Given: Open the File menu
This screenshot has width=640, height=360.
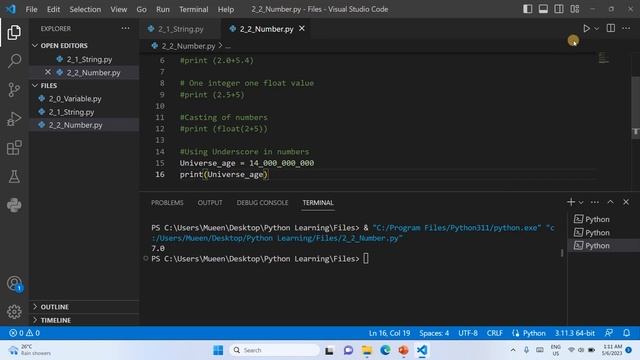Looking at the screenshot, I should [31, 9].
